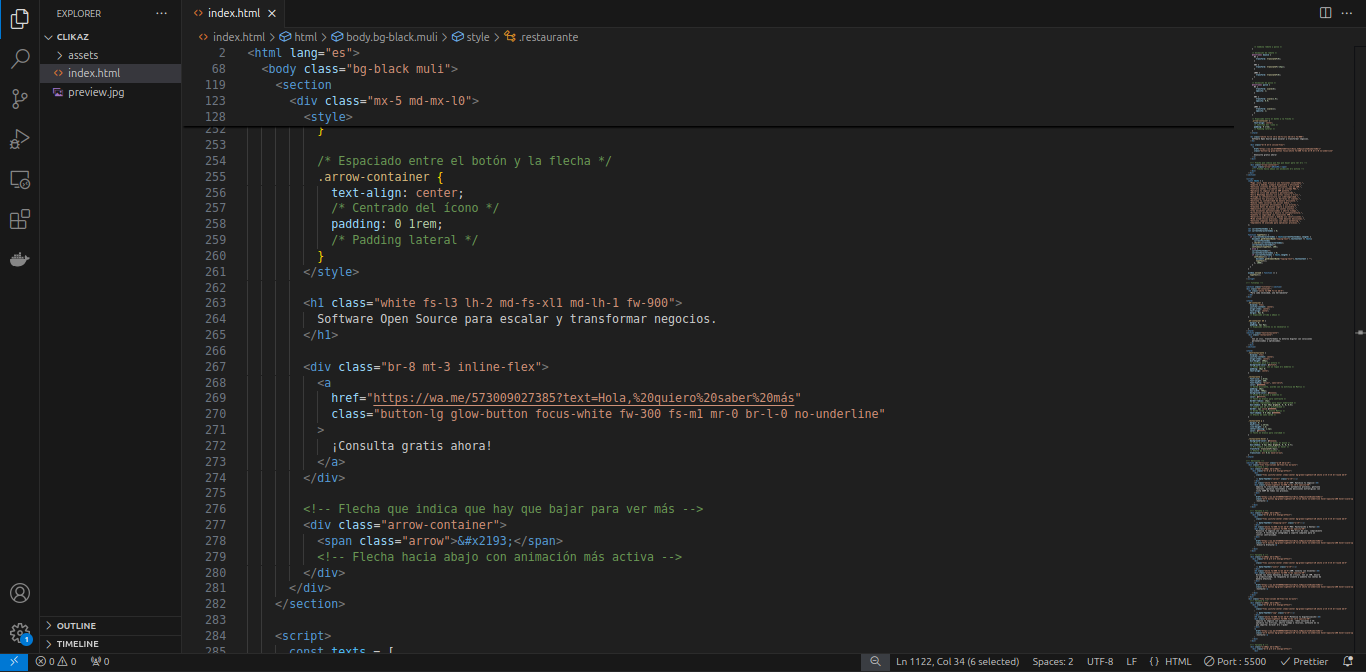Screen dimensions: 1366x672
Task: Click 'Software Open Source para escalar' line
Action: click(517, 319)
